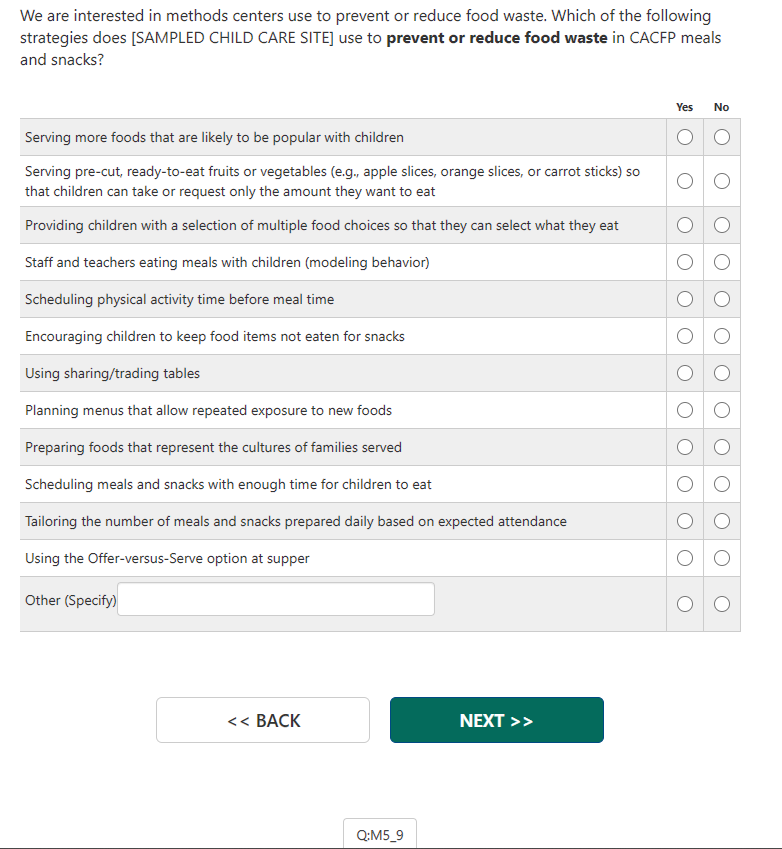Viewport: 782px width, 849px height.
Task: Select Yes for Offer-versus-Serve at supper
Action: click(x=685, y=558)
